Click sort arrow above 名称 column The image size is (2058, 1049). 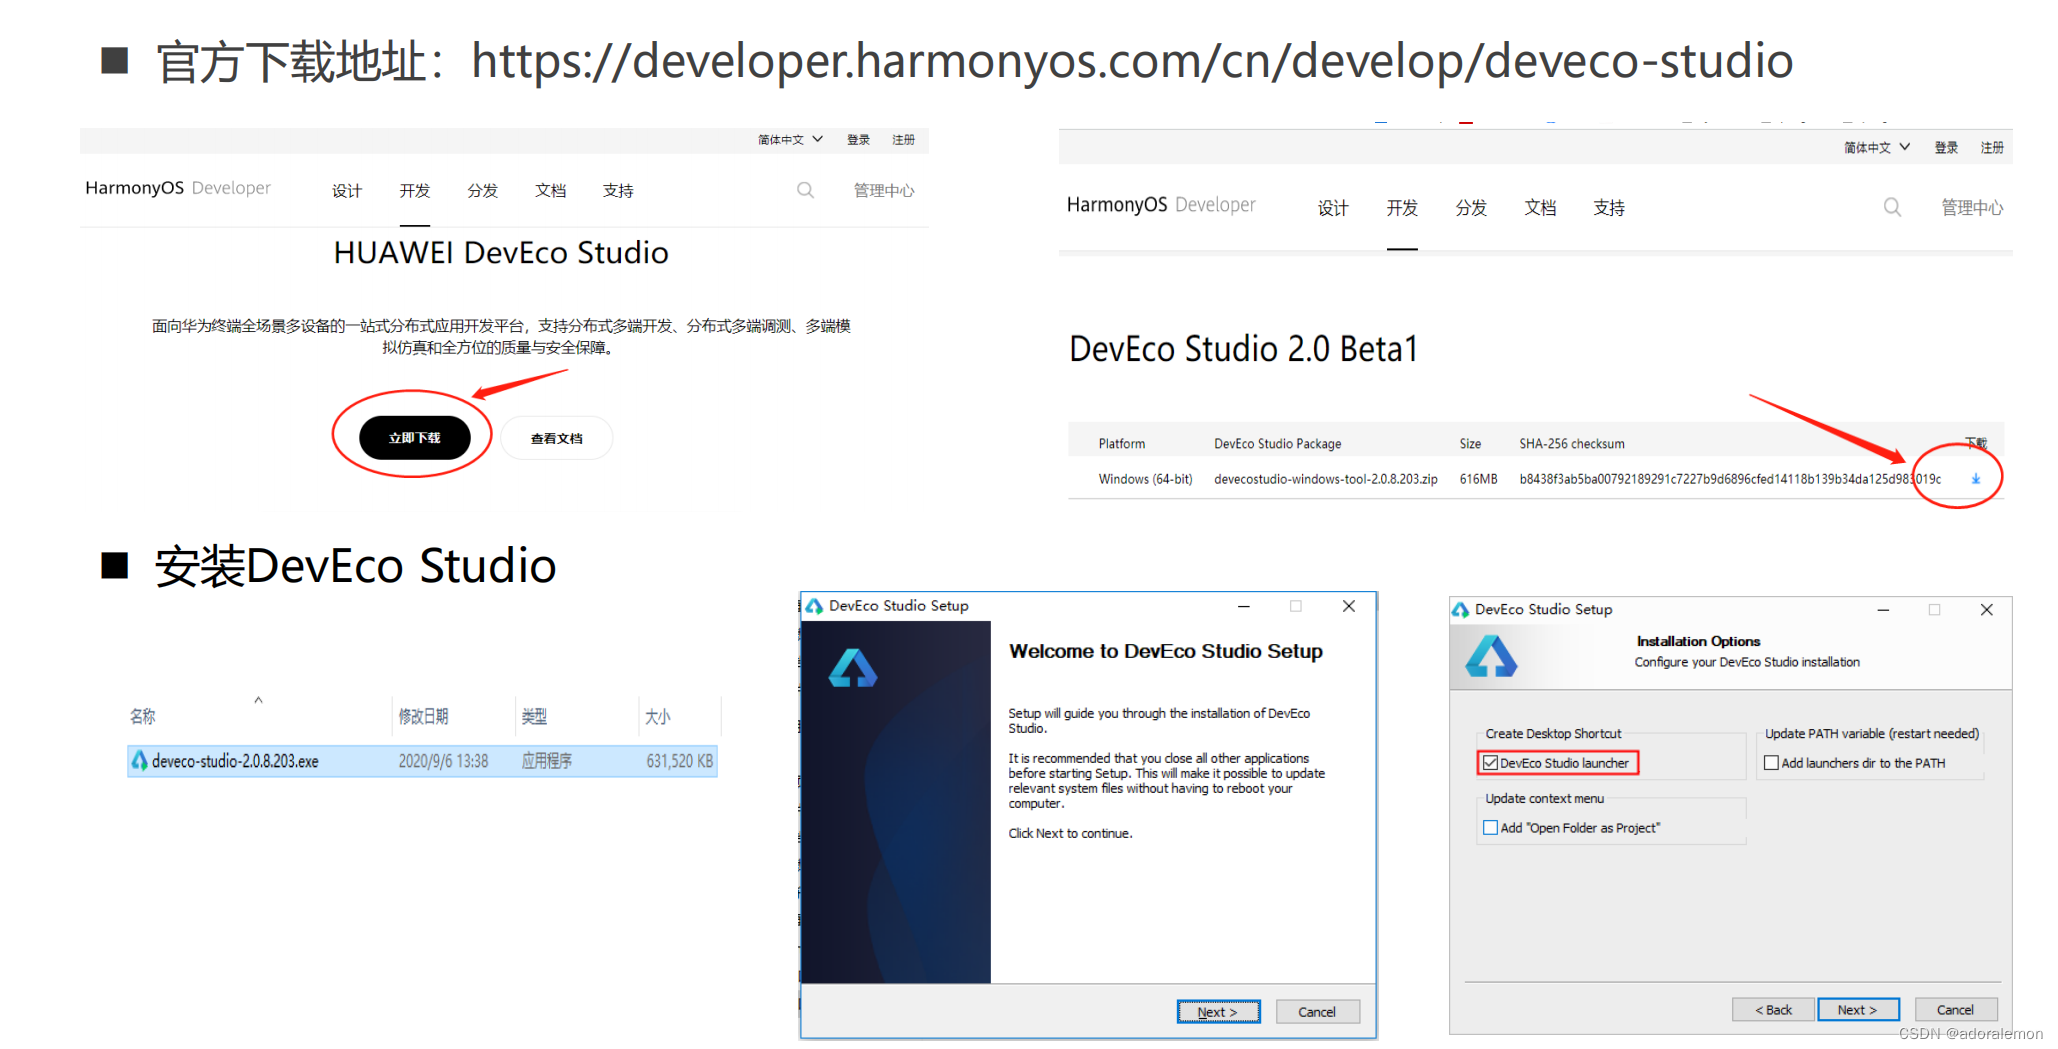(258, 700)
